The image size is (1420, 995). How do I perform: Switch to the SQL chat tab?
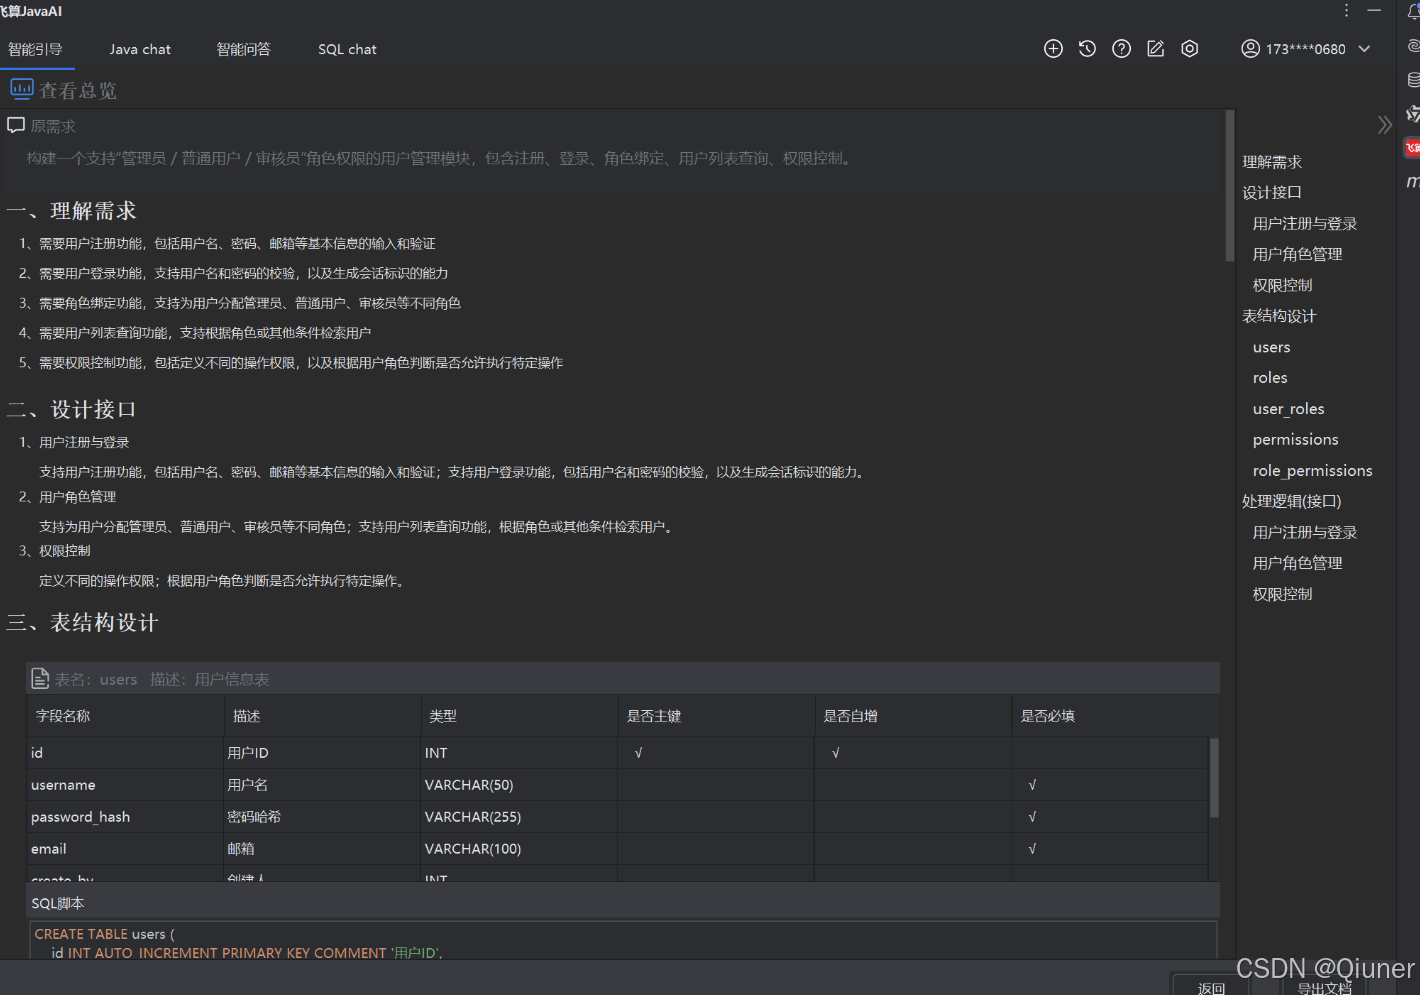(347, 49)
